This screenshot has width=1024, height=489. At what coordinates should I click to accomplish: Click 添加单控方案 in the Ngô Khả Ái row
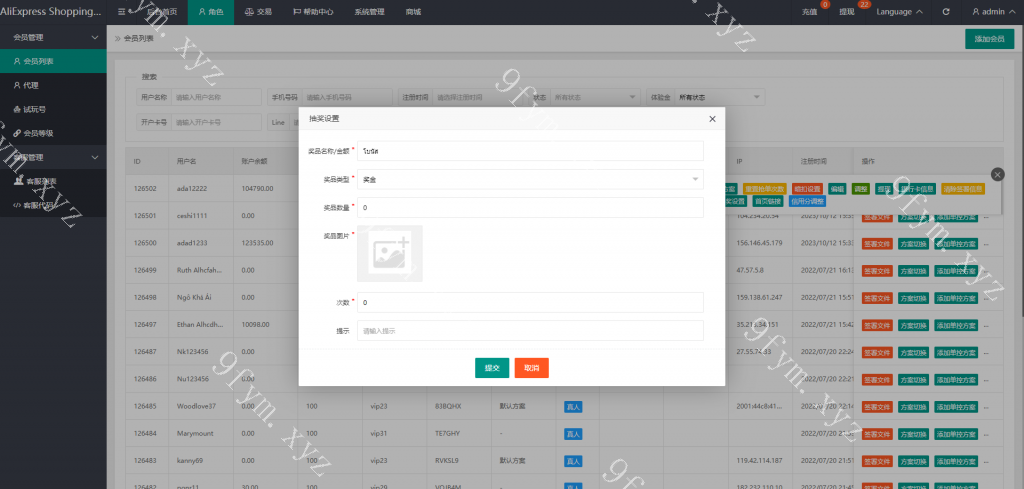pyautogui.click(x=956, y=298)
